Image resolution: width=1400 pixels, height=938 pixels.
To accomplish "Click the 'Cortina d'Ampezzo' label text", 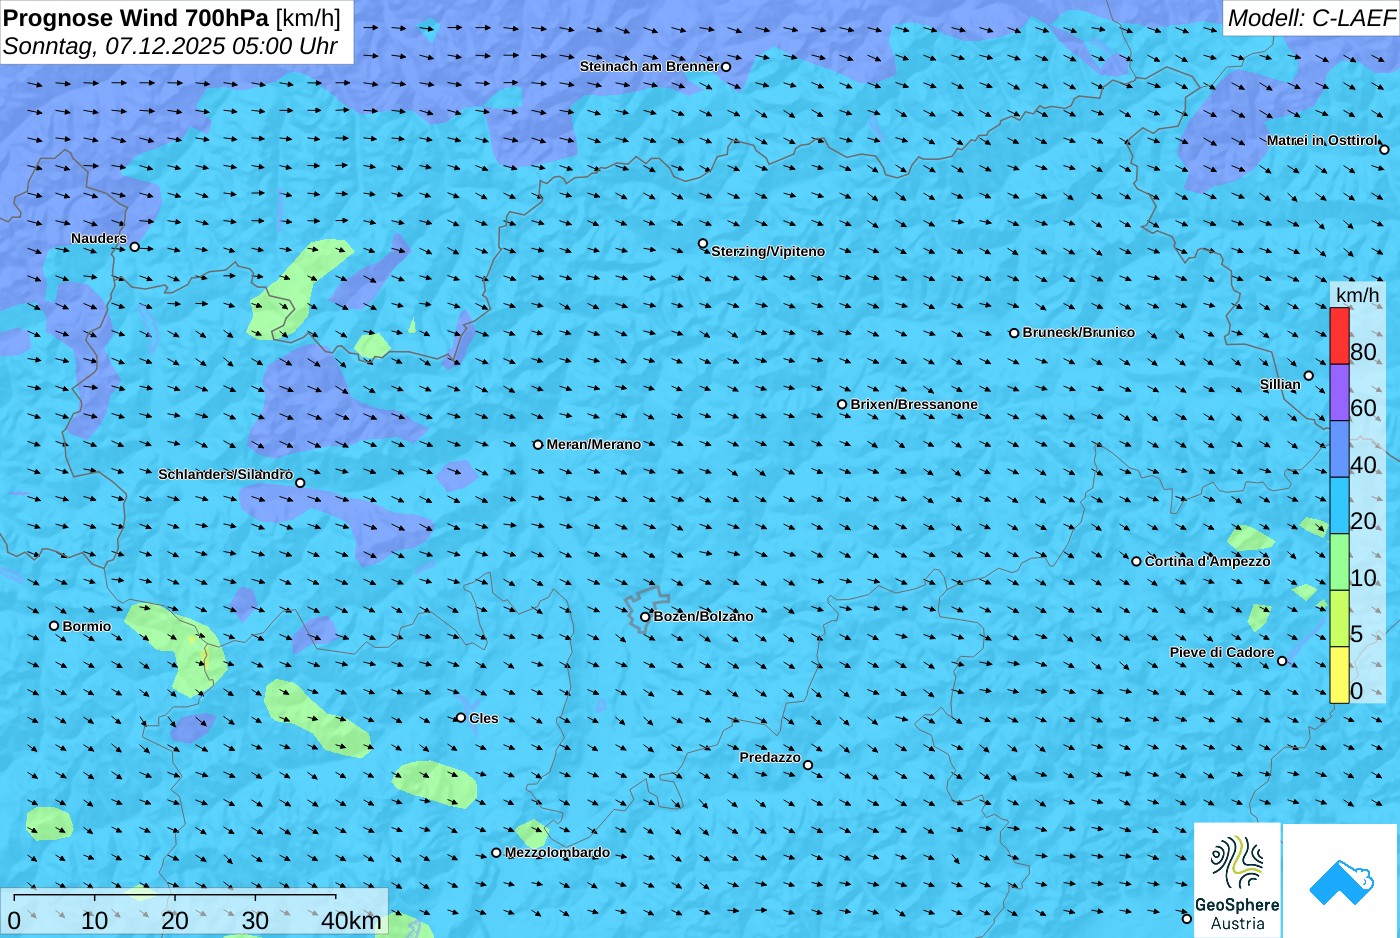I will point(1207,561).
